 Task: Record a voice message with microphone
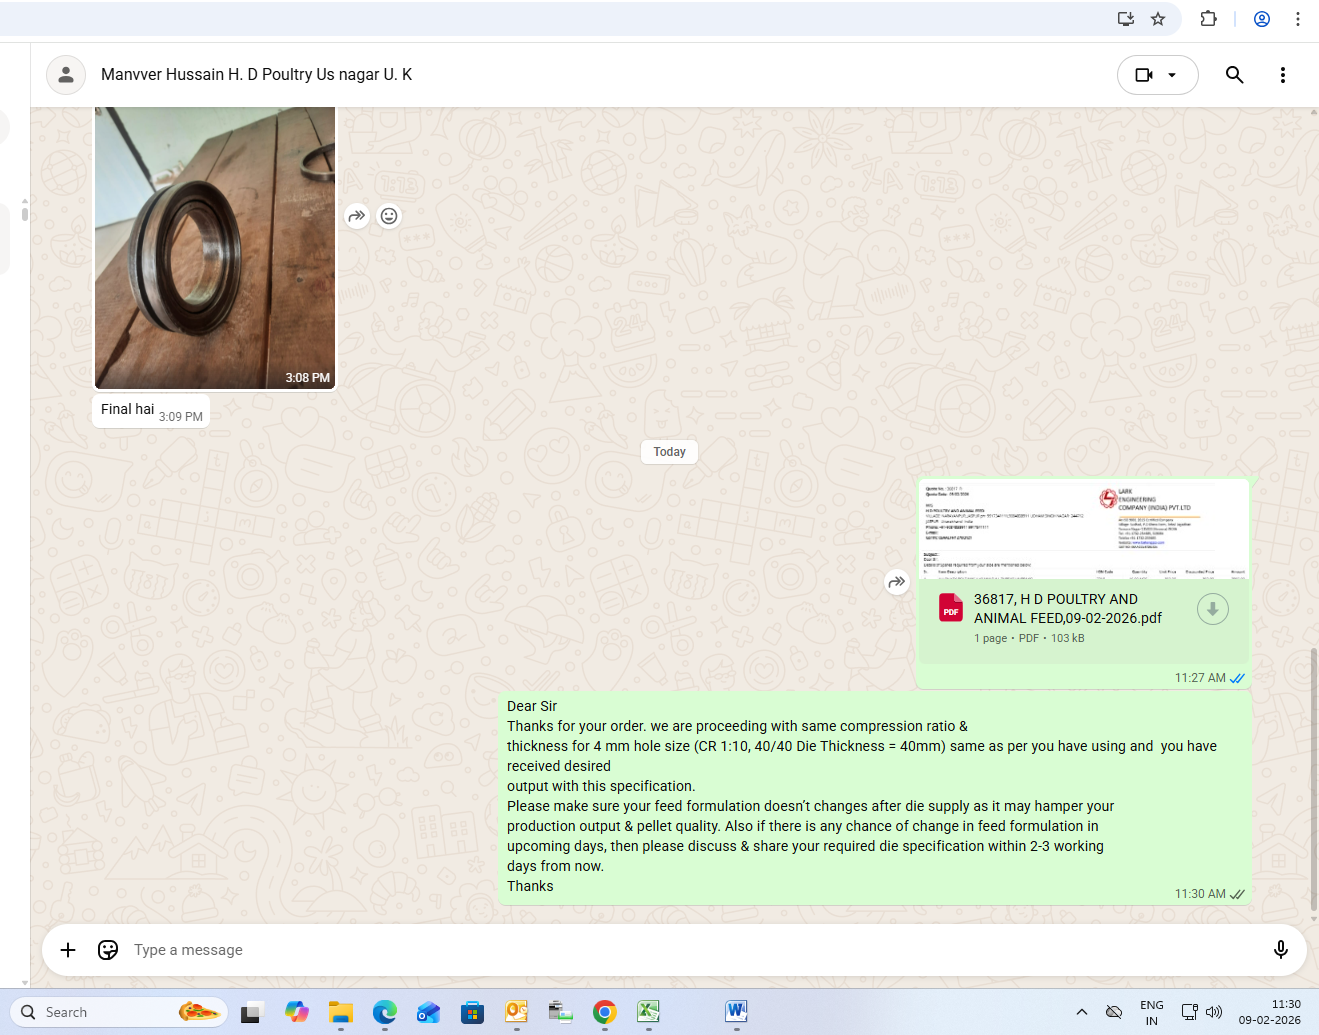click(x=1280, y=950)
